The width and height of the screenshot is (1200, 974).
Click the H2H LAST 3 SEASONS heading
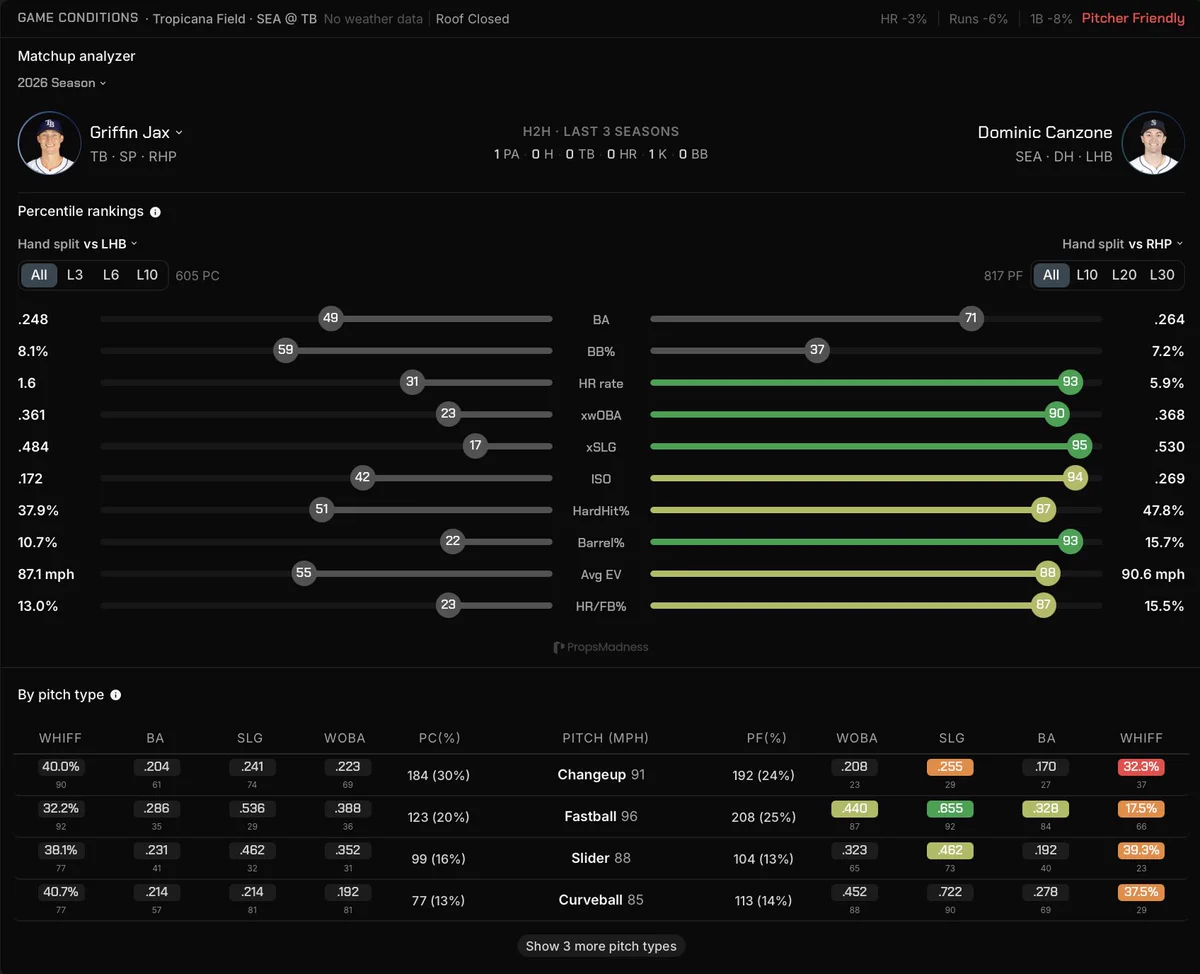pos(601,132)
